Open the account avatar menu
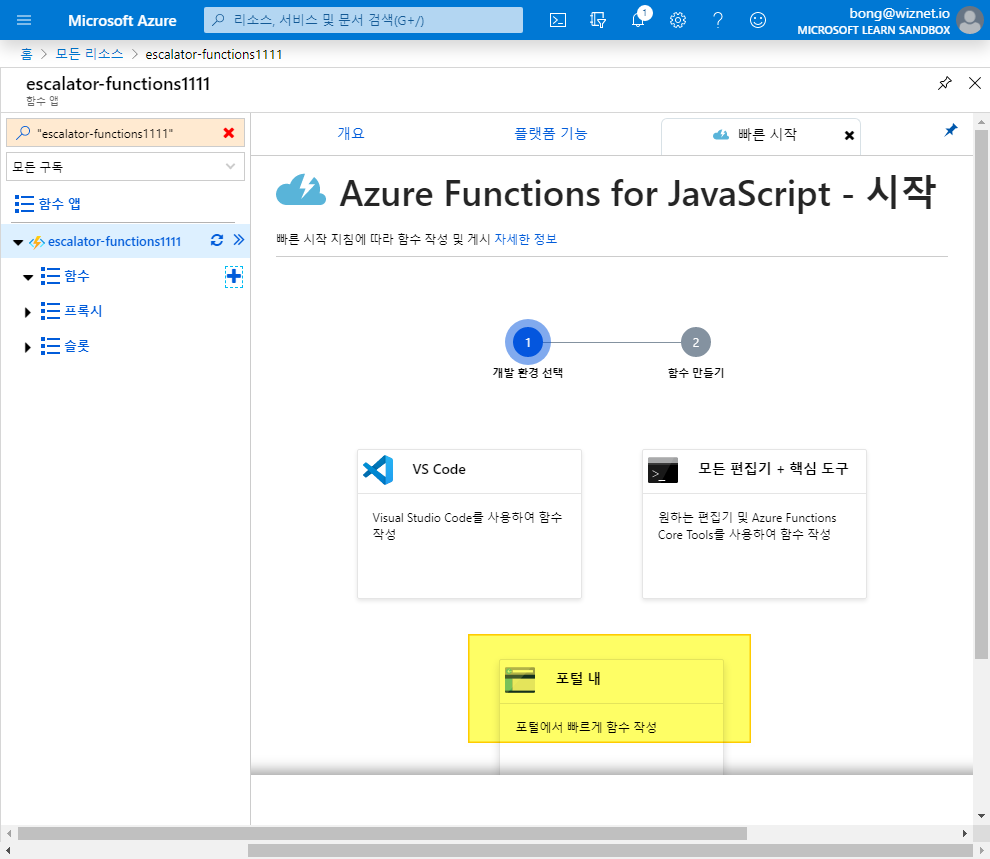The width and height of the screenshot is (990, 859). [x=969, y=20]
